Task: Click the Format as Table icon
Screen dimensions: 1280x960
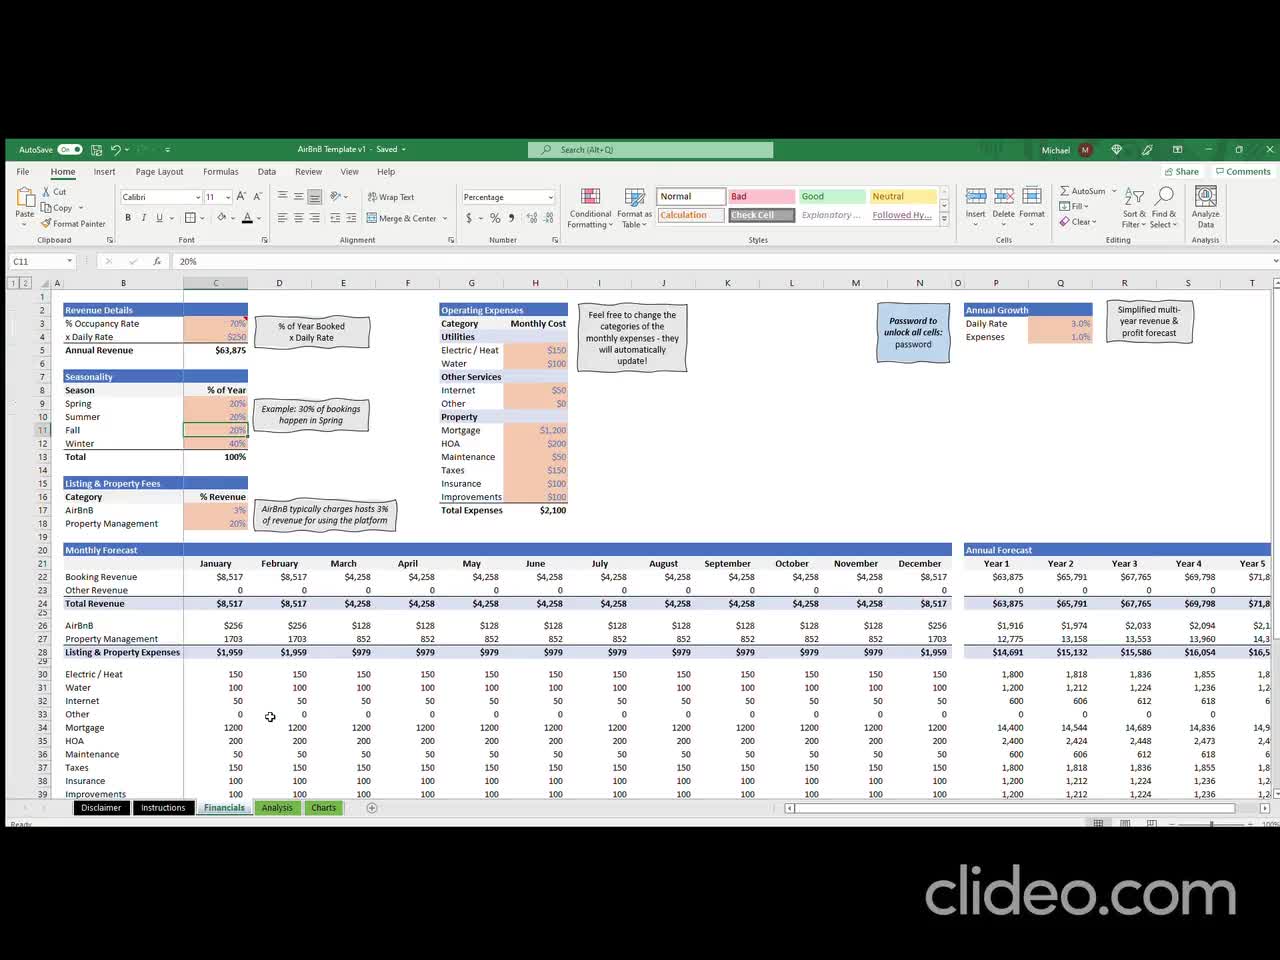Action: [634, 205]
